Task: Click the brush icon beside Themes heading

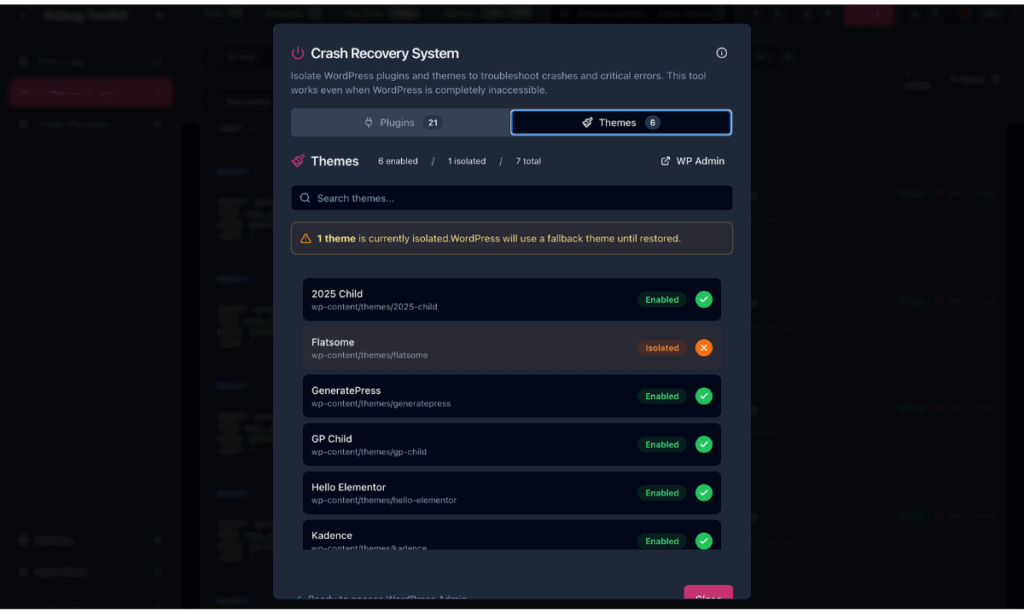Action: coord(298,161)
